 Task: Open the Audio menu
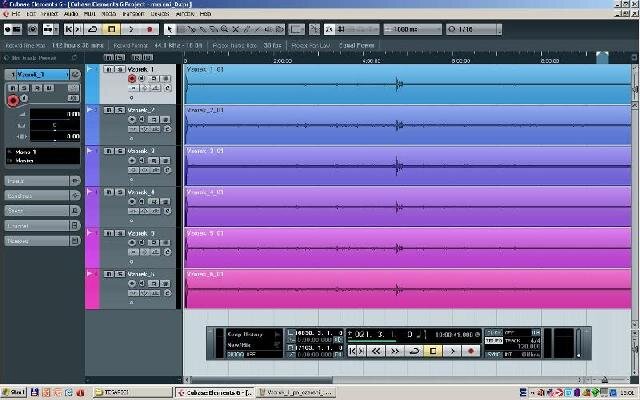[71, 14]
